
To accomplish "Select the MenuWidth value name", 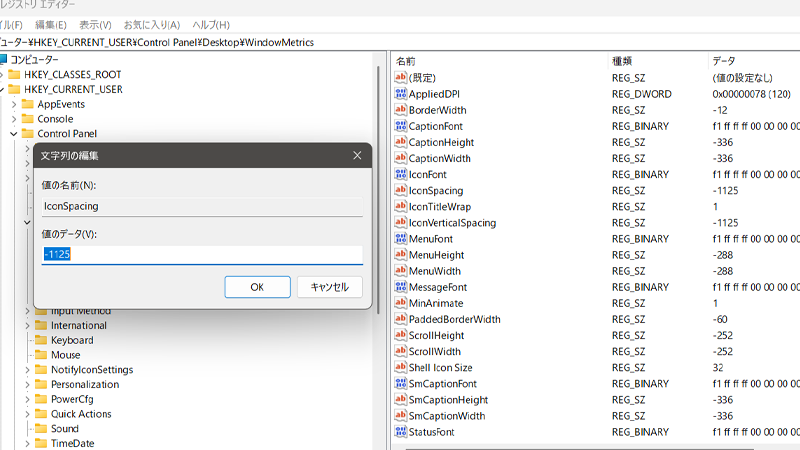I will click(435, 271).
